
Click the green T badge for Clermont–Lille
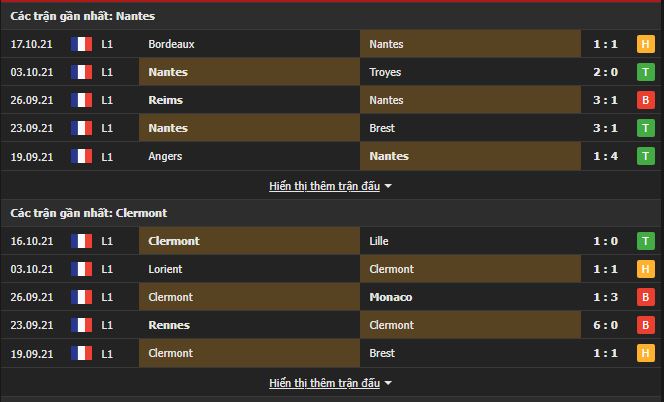coord(646,241)
